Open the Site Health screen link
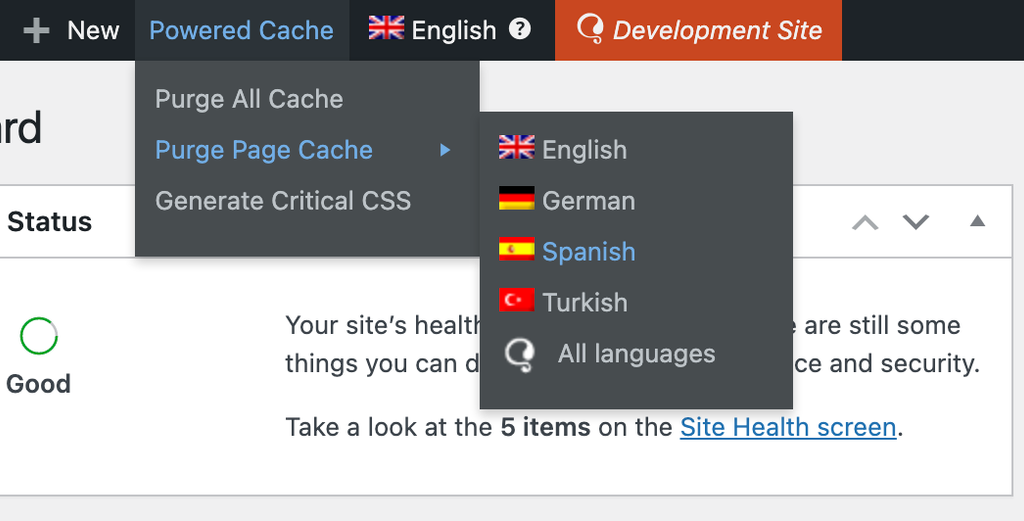1024x521 pixels. tap(788, 428)
